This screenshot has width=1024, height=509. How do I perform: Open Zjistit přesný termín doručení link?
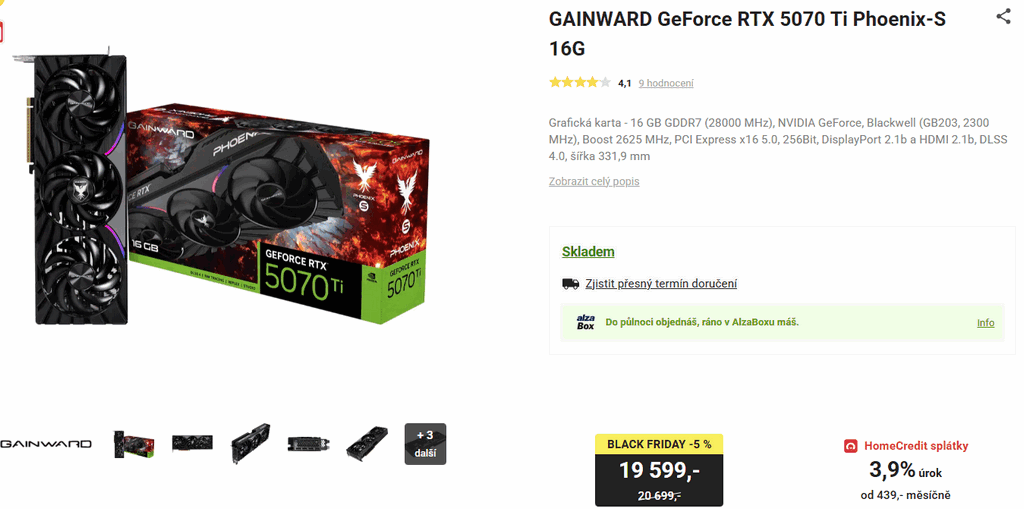tap(661, 284)
